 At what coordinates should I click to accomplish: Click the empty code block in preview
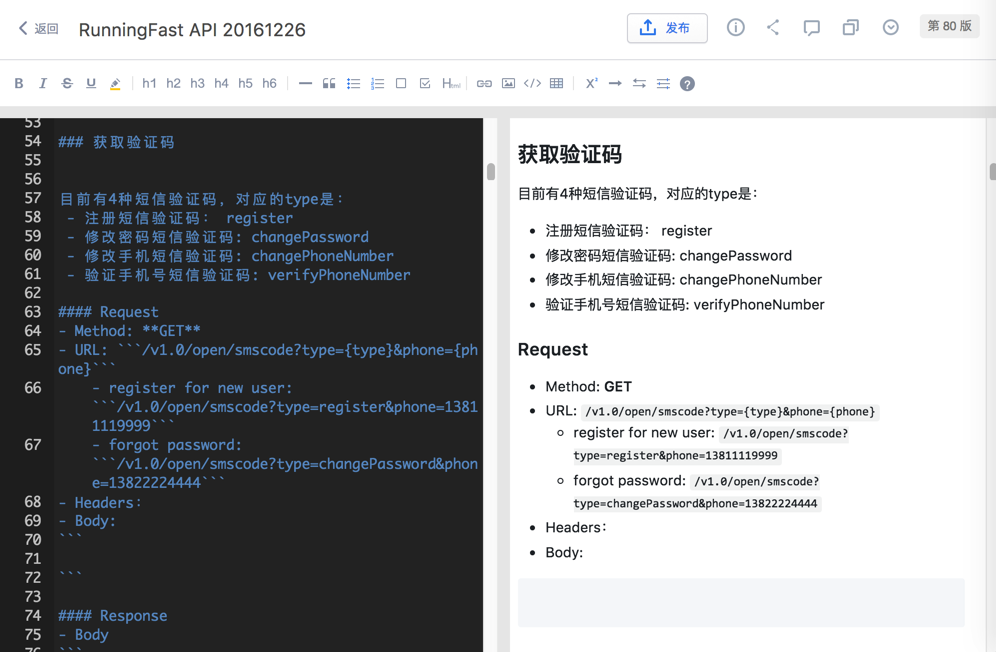coord(741,602)
